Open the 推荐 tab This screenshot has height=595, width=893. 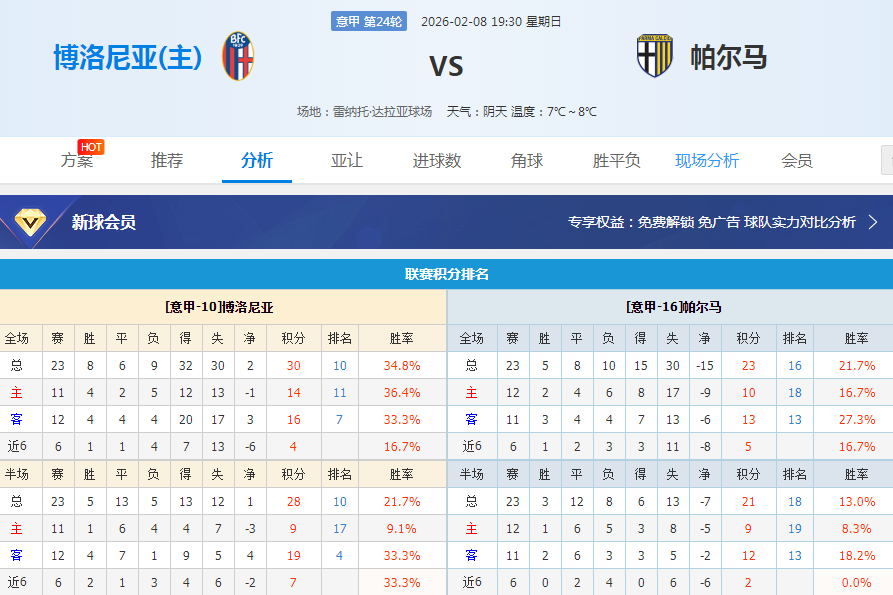click(x=167, y=160)
